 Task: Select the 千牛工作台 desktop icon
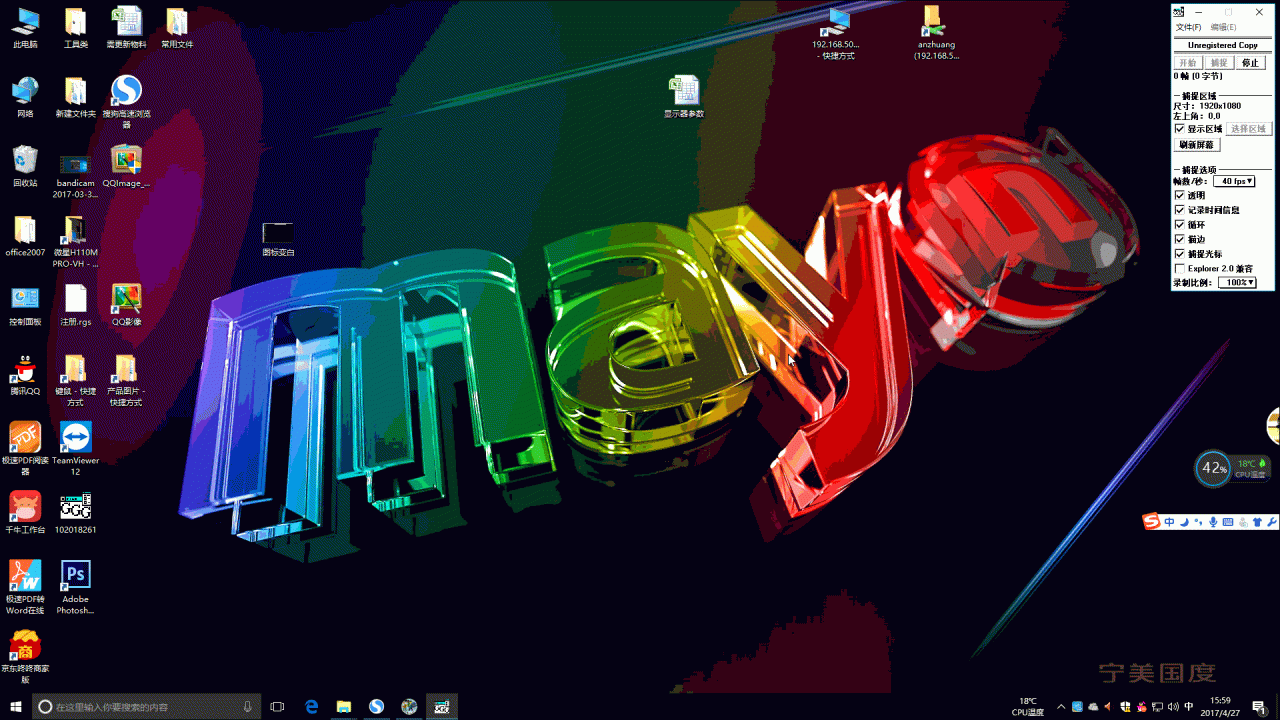click(25, 512)
